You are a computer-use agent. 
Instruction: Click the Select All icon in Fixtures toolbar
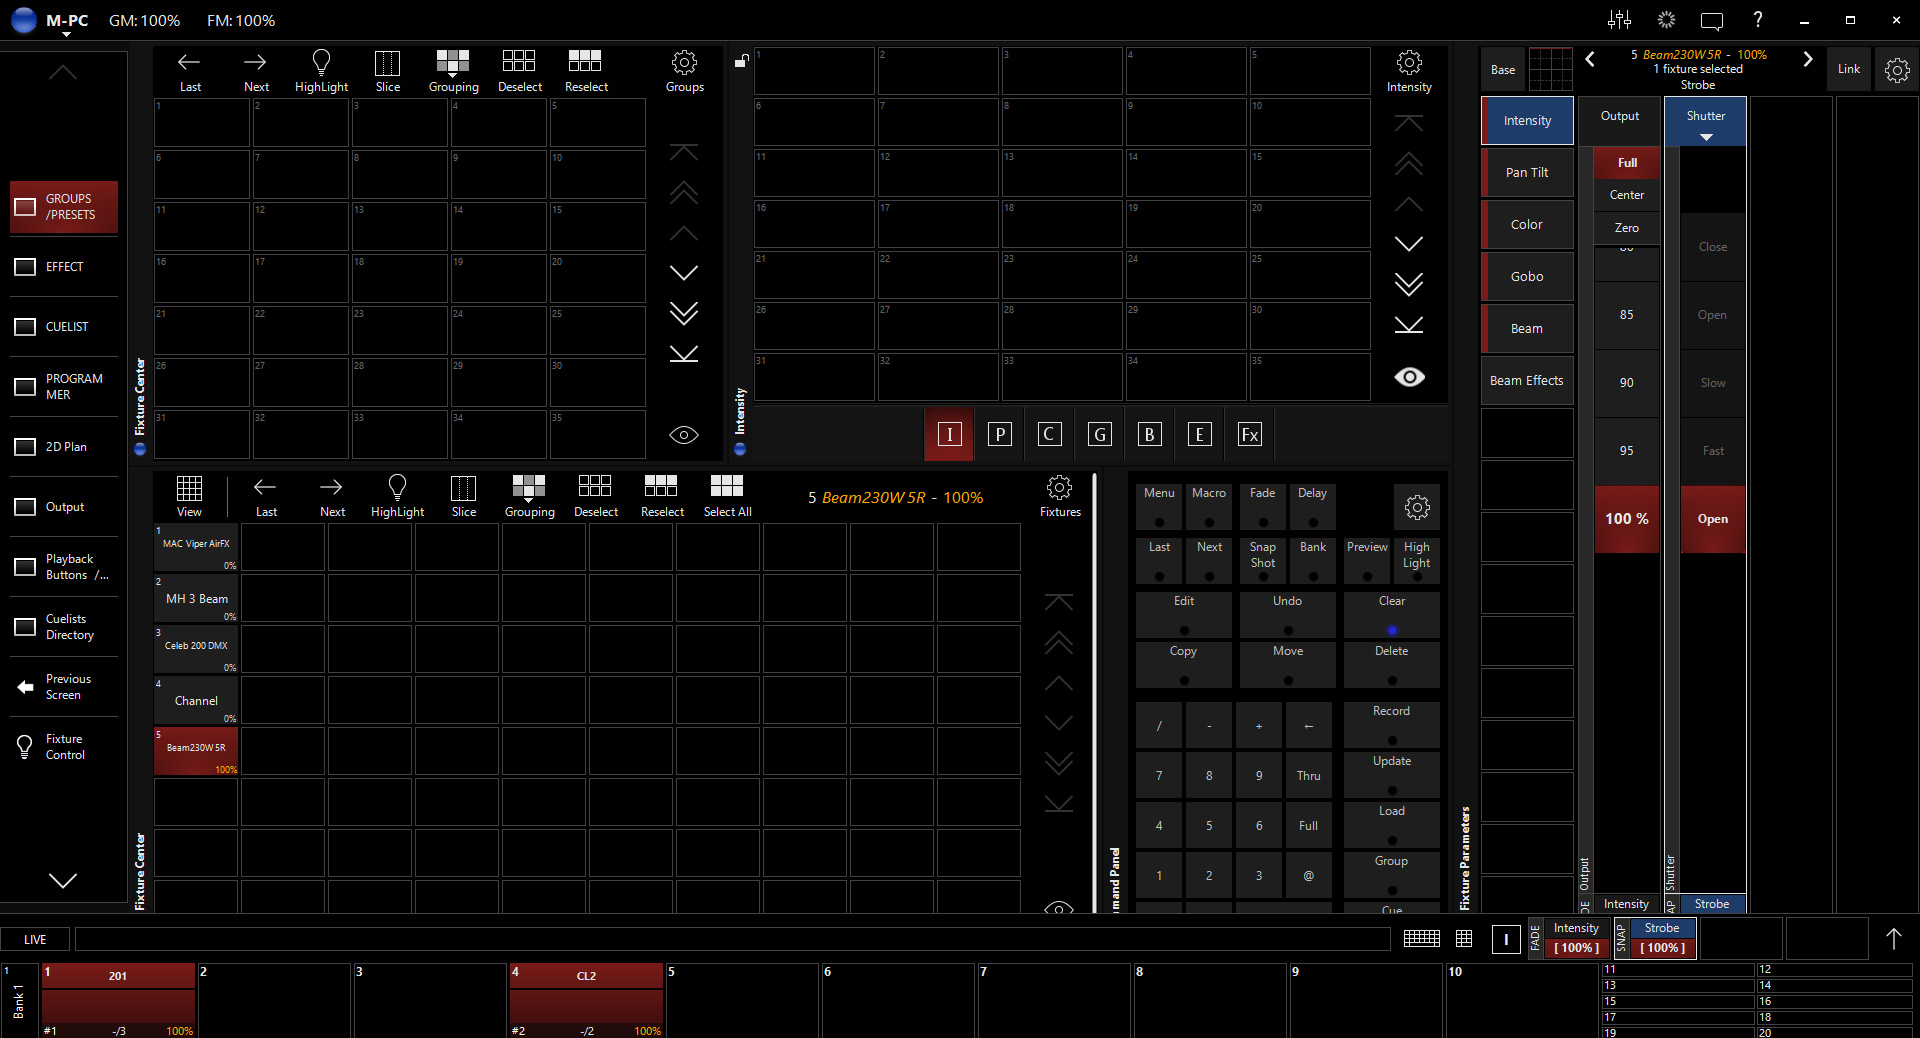coord(726,487)
